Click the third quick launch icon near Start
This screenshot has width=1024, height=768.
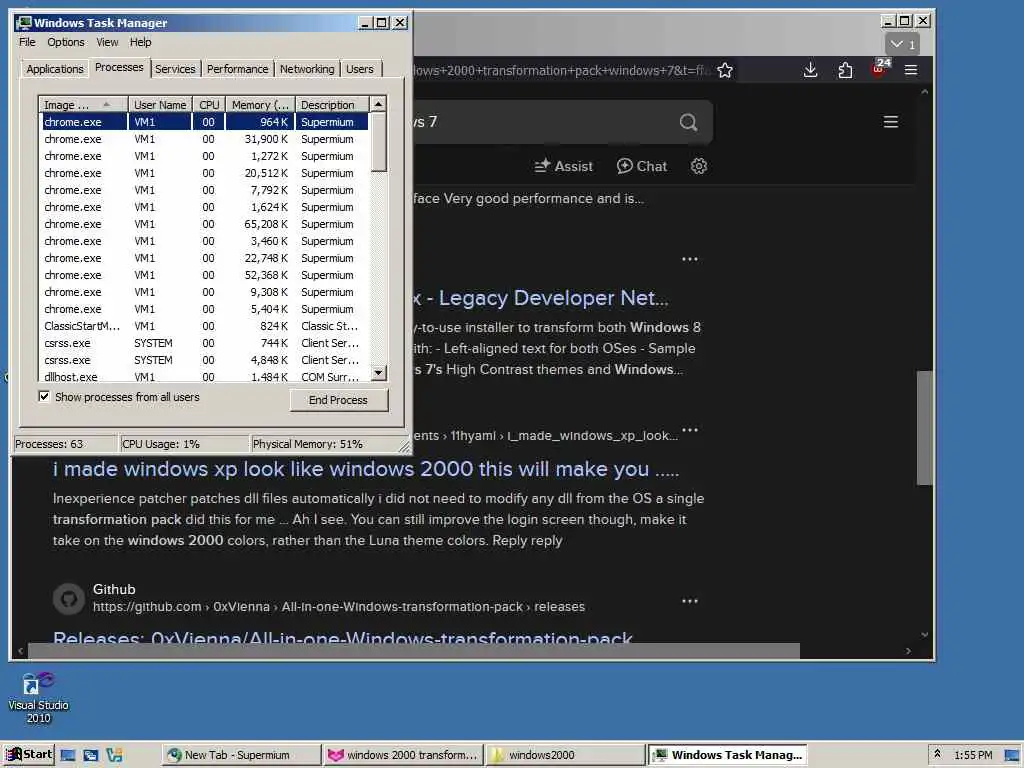tap(114, 755)
